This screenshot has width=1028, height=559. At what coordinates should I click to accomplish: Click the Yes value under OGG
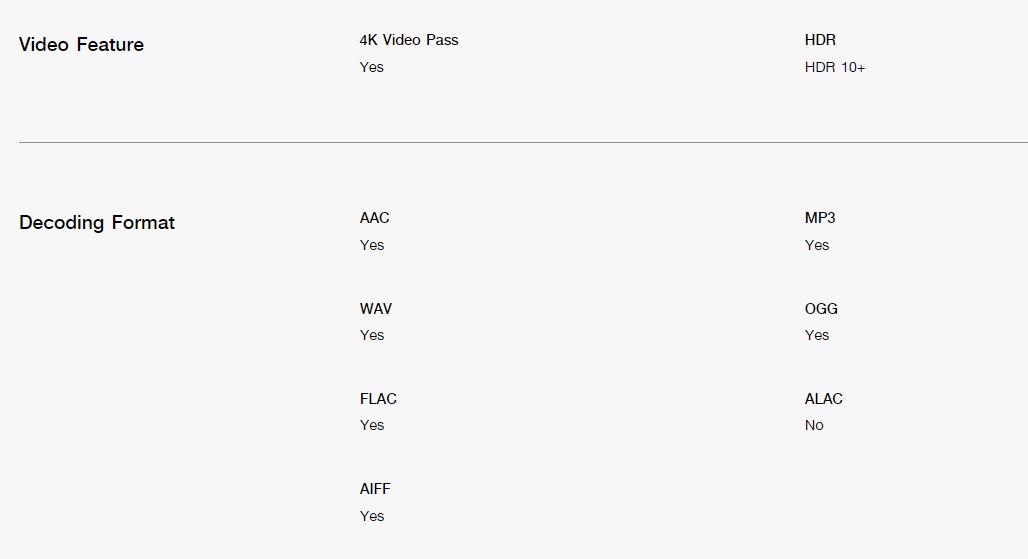pyautogui.click(x=817, y=335)
